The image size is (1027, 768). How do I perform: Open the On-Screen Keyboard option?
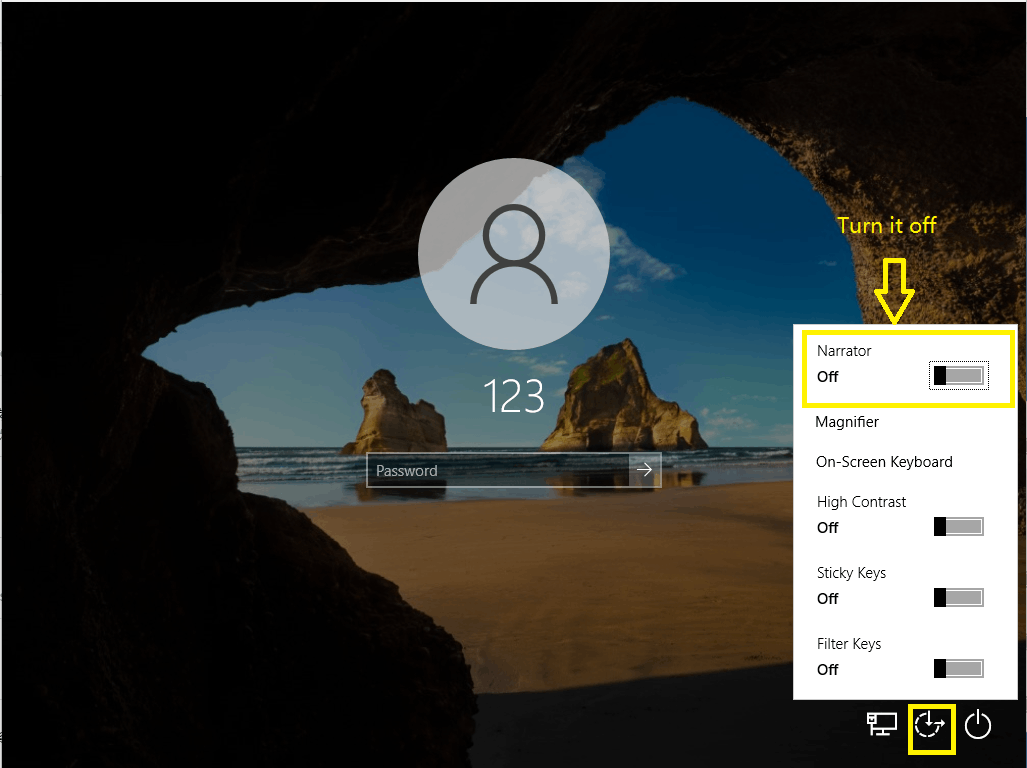click(x=884, y=462)
